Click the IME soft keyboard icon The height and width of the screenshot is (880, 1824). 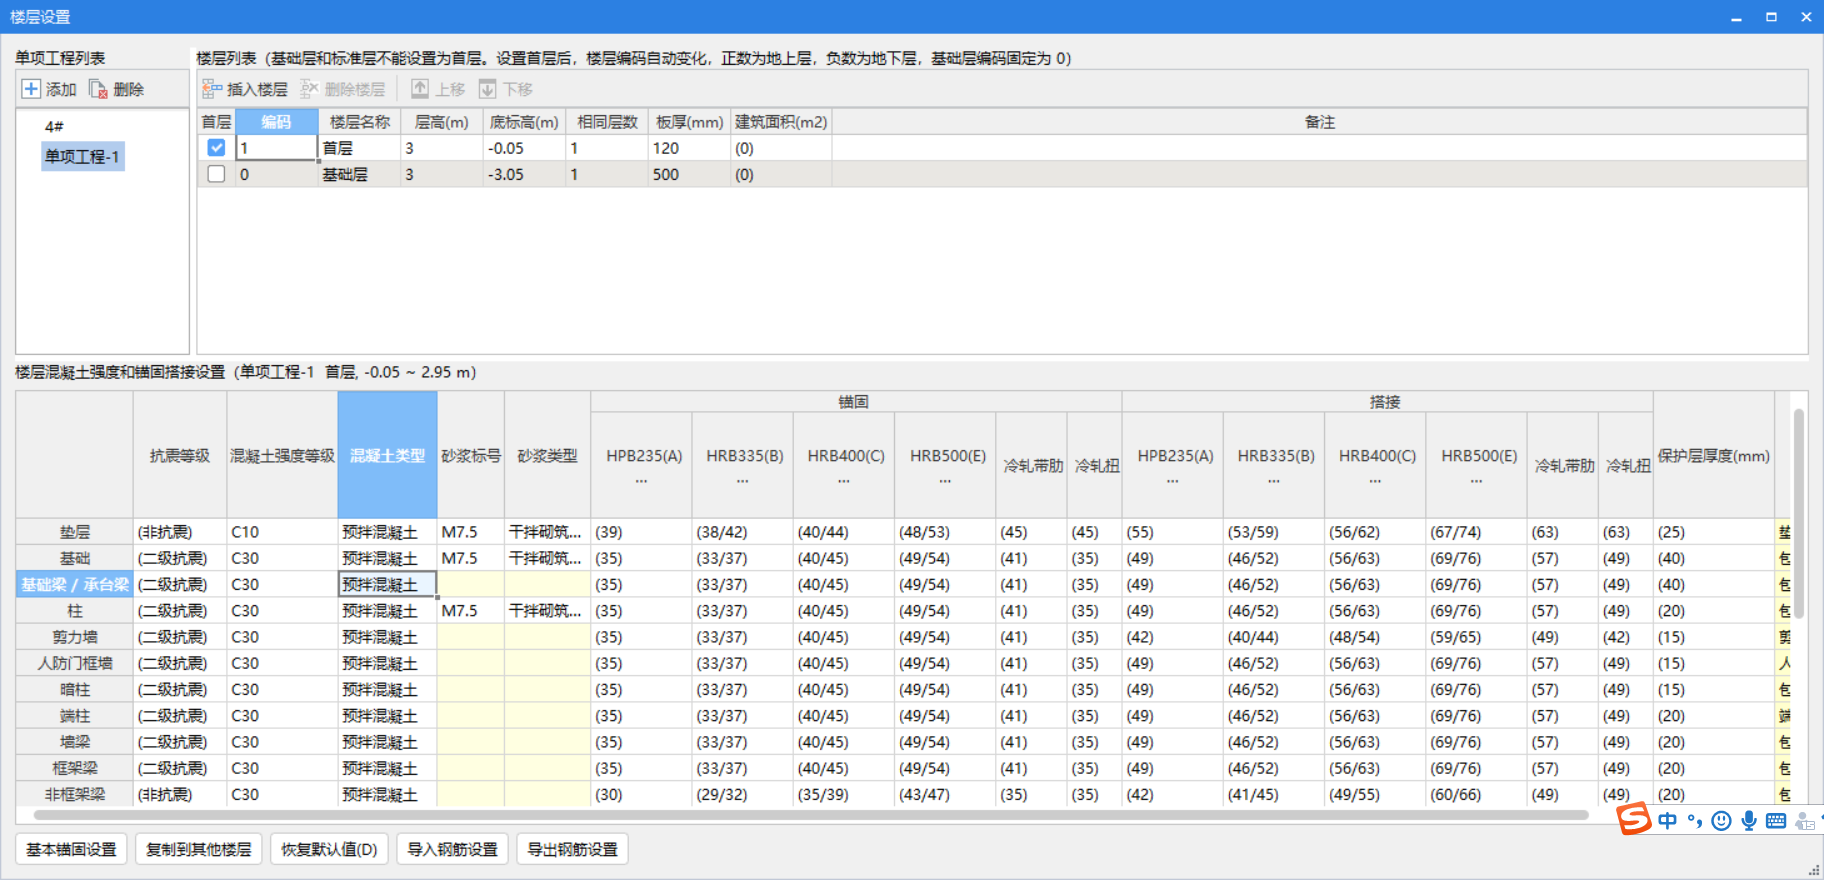1776,821
